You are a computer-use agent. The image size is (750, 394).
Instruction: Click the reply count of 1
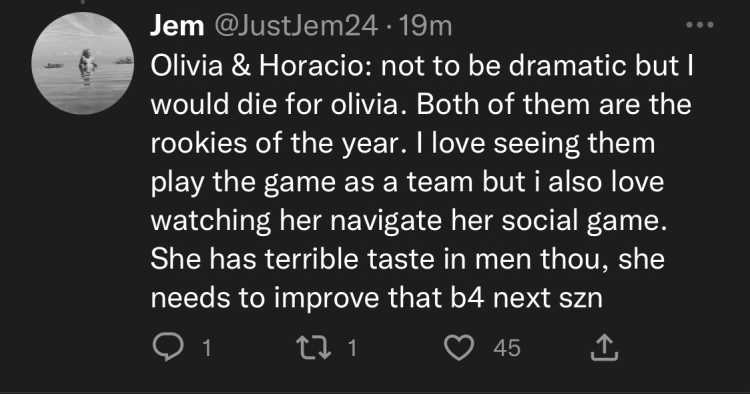click(207, 348)
